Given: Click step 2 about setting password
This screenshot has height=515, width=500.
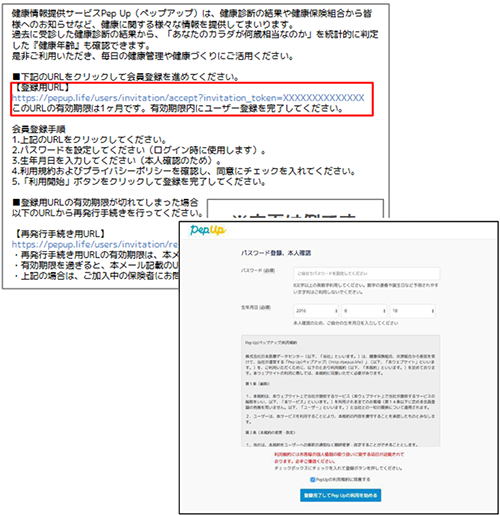Looking at the screenshot, I should [x=139, y=150].
